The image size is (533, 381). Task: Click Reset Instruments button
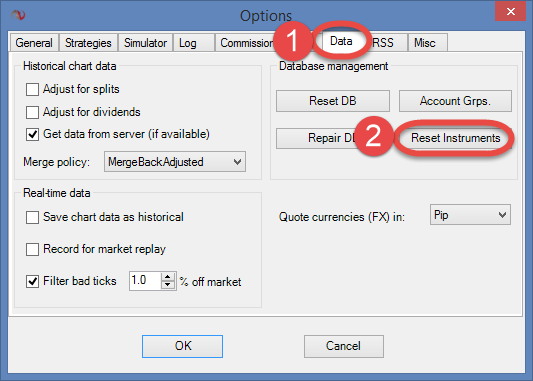[455, 138]
